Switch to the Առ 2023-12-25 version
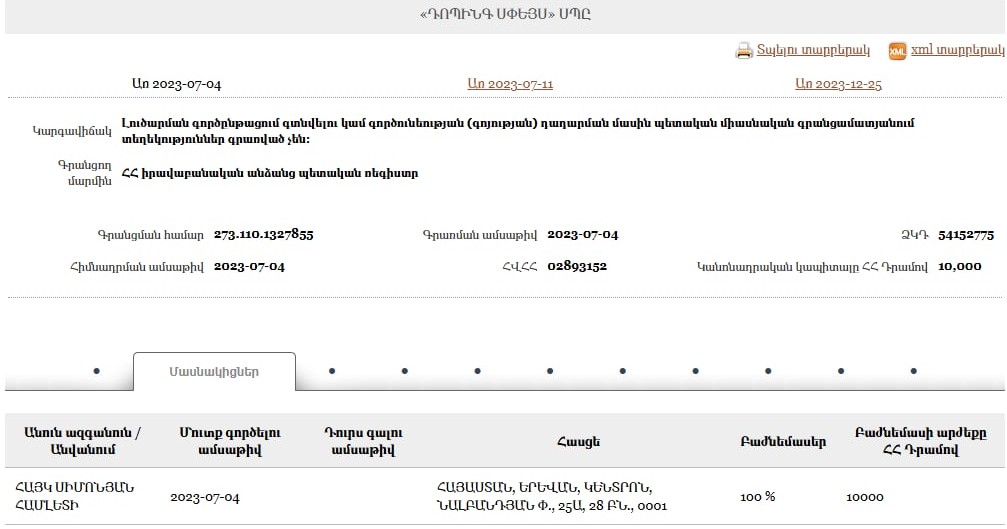The width and height of the screenshot is (1007, 529). (838, 84)
